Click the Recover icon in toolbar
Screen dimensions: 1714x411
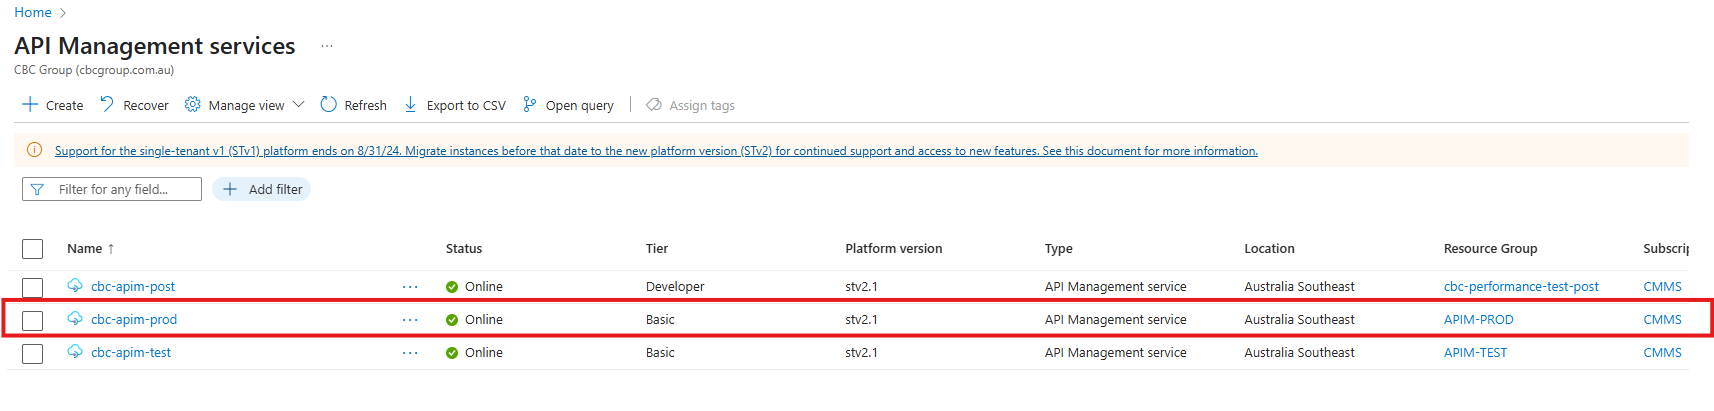(107, 104)
